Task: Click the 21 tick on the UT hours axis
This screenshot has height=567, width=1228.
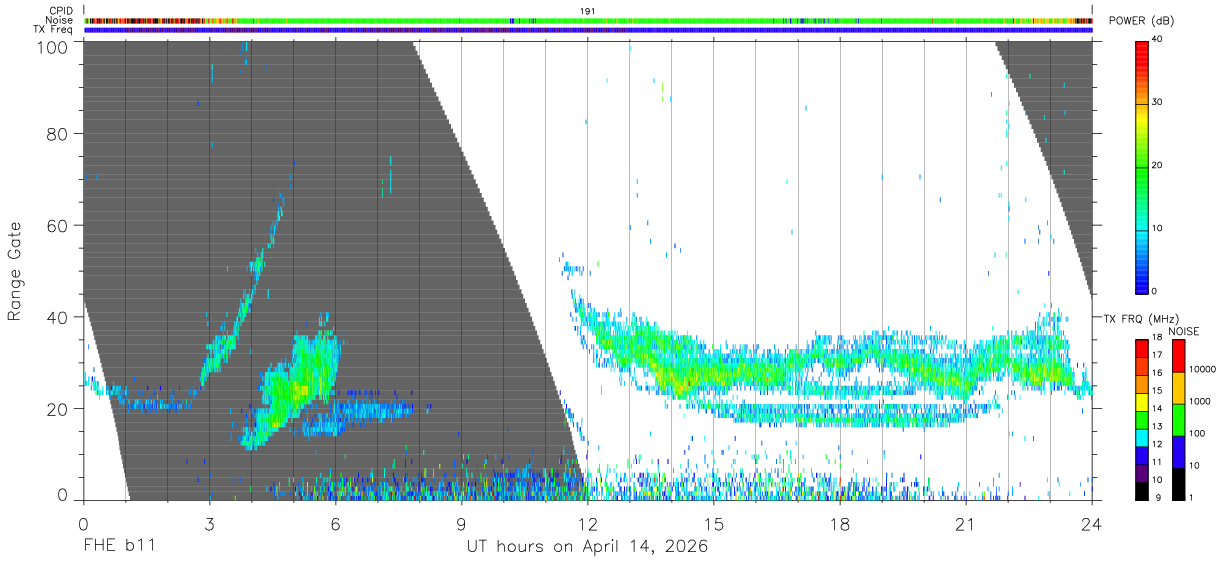Action: (965, 523)
